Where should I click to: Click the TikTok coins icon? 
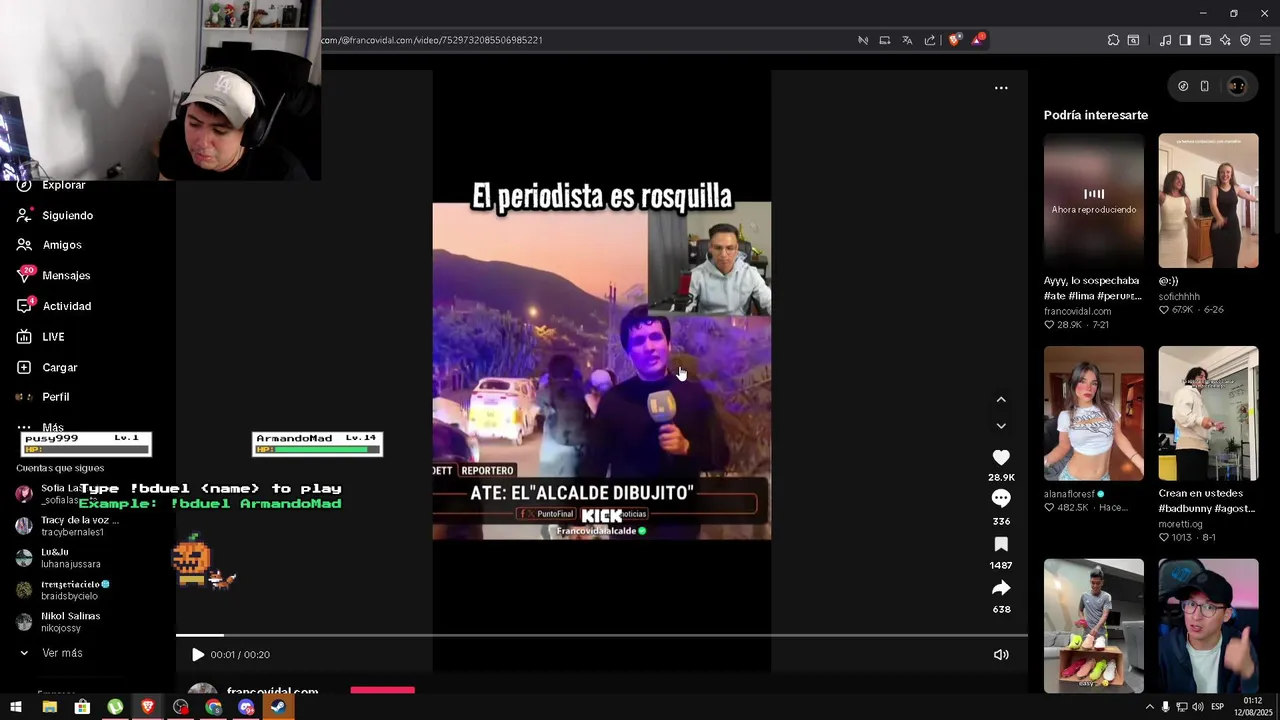pyautogui.click(x=1183, y=86)
